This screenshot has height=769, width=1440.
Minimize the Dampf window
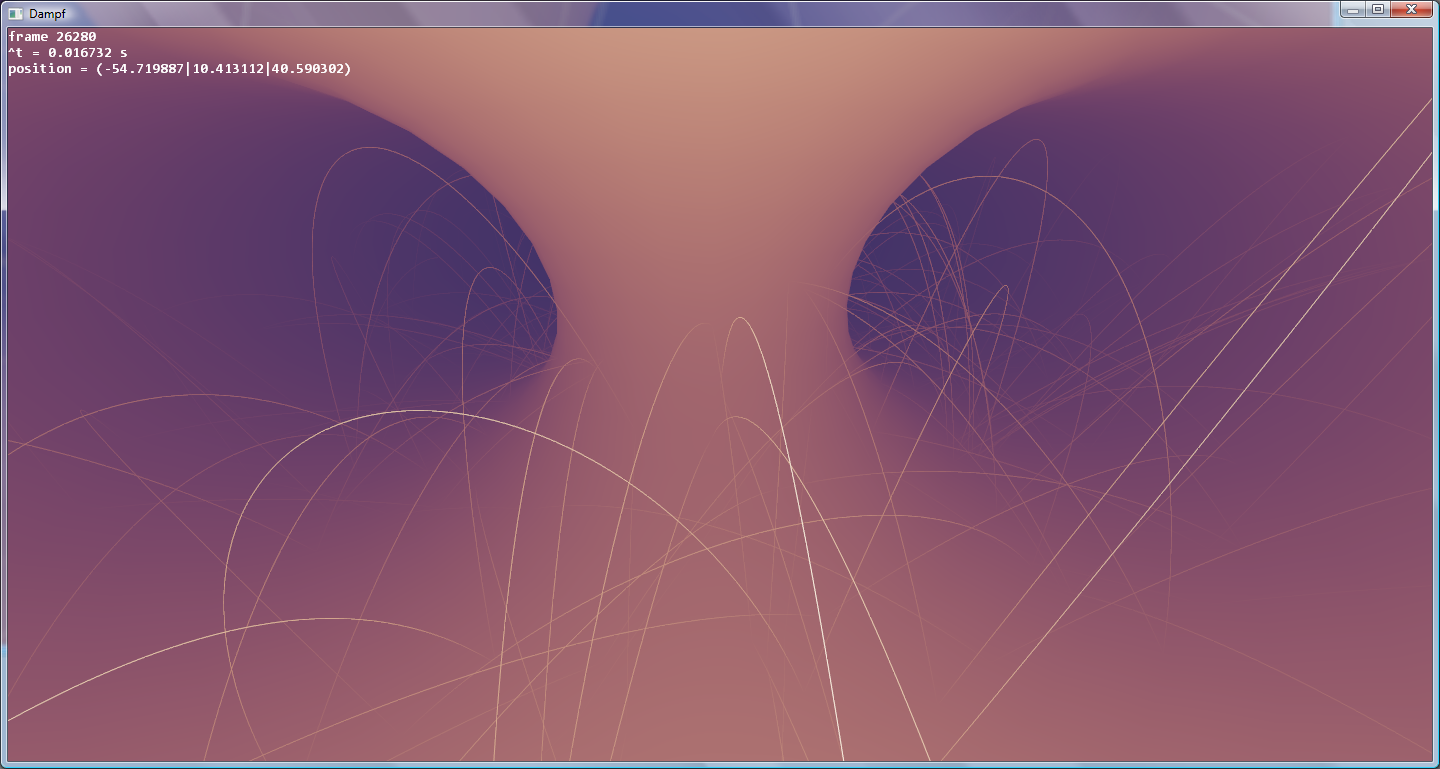tap(1352, 9)
